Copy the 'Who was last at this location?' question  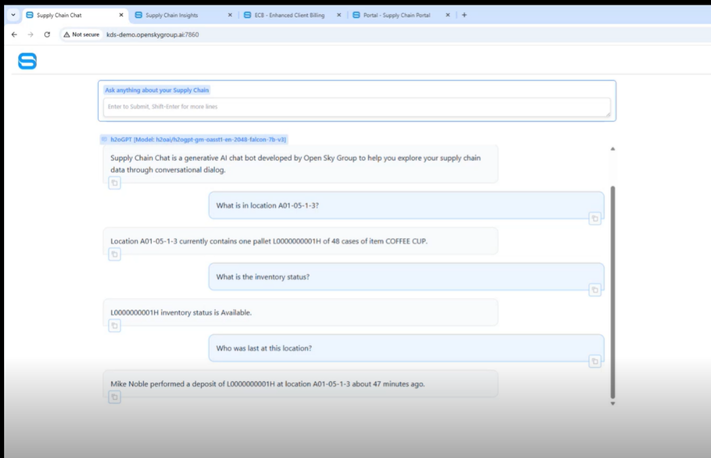[594, 361]
